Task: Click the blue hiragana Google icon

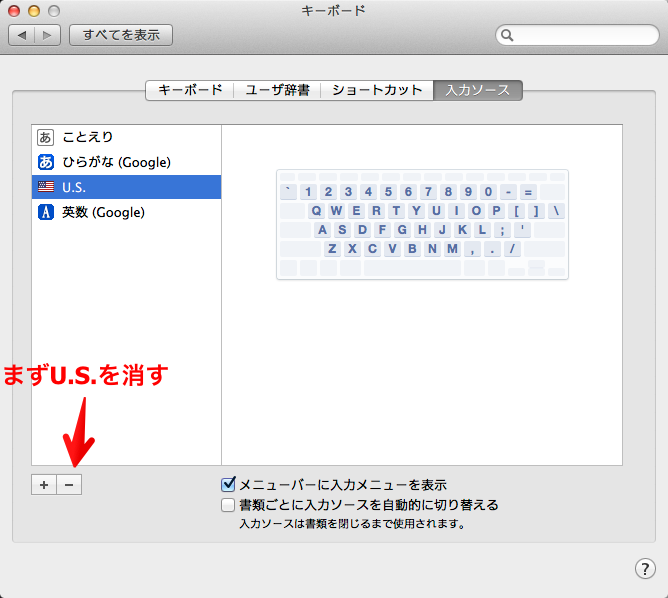Action: pyautogui.click(x=46, y=162)
